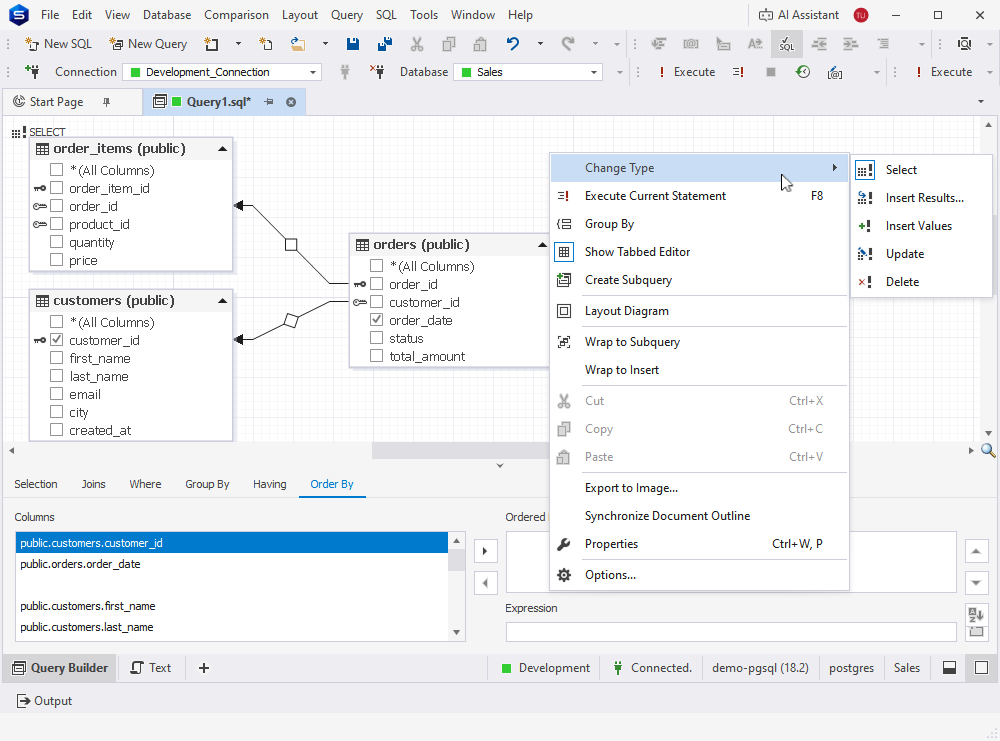Click the sort order A-Z icon
This screenshot has width=1000, height=741.
[x=976, y=615]
